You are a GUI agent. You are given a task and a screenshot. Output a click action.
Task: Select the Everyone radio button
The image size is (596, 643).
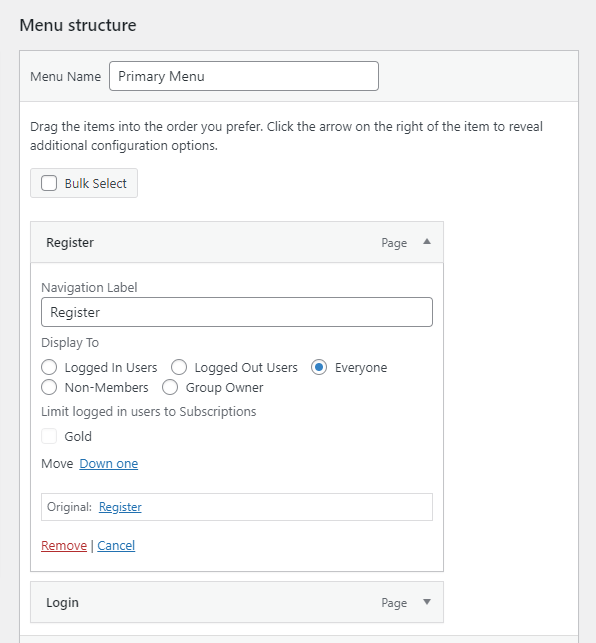319,367
